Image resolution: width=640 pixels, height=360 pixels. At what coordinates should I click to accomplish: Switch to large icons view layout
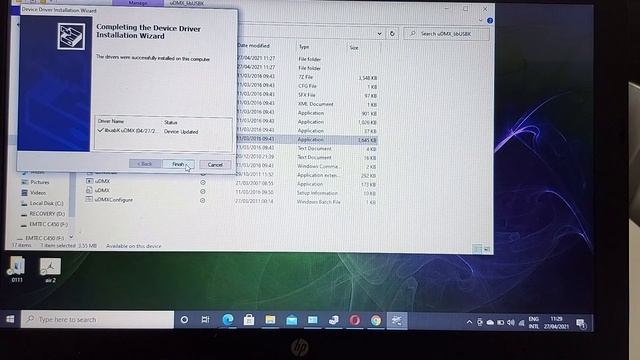pyautogui.click(x=487, y=249)
